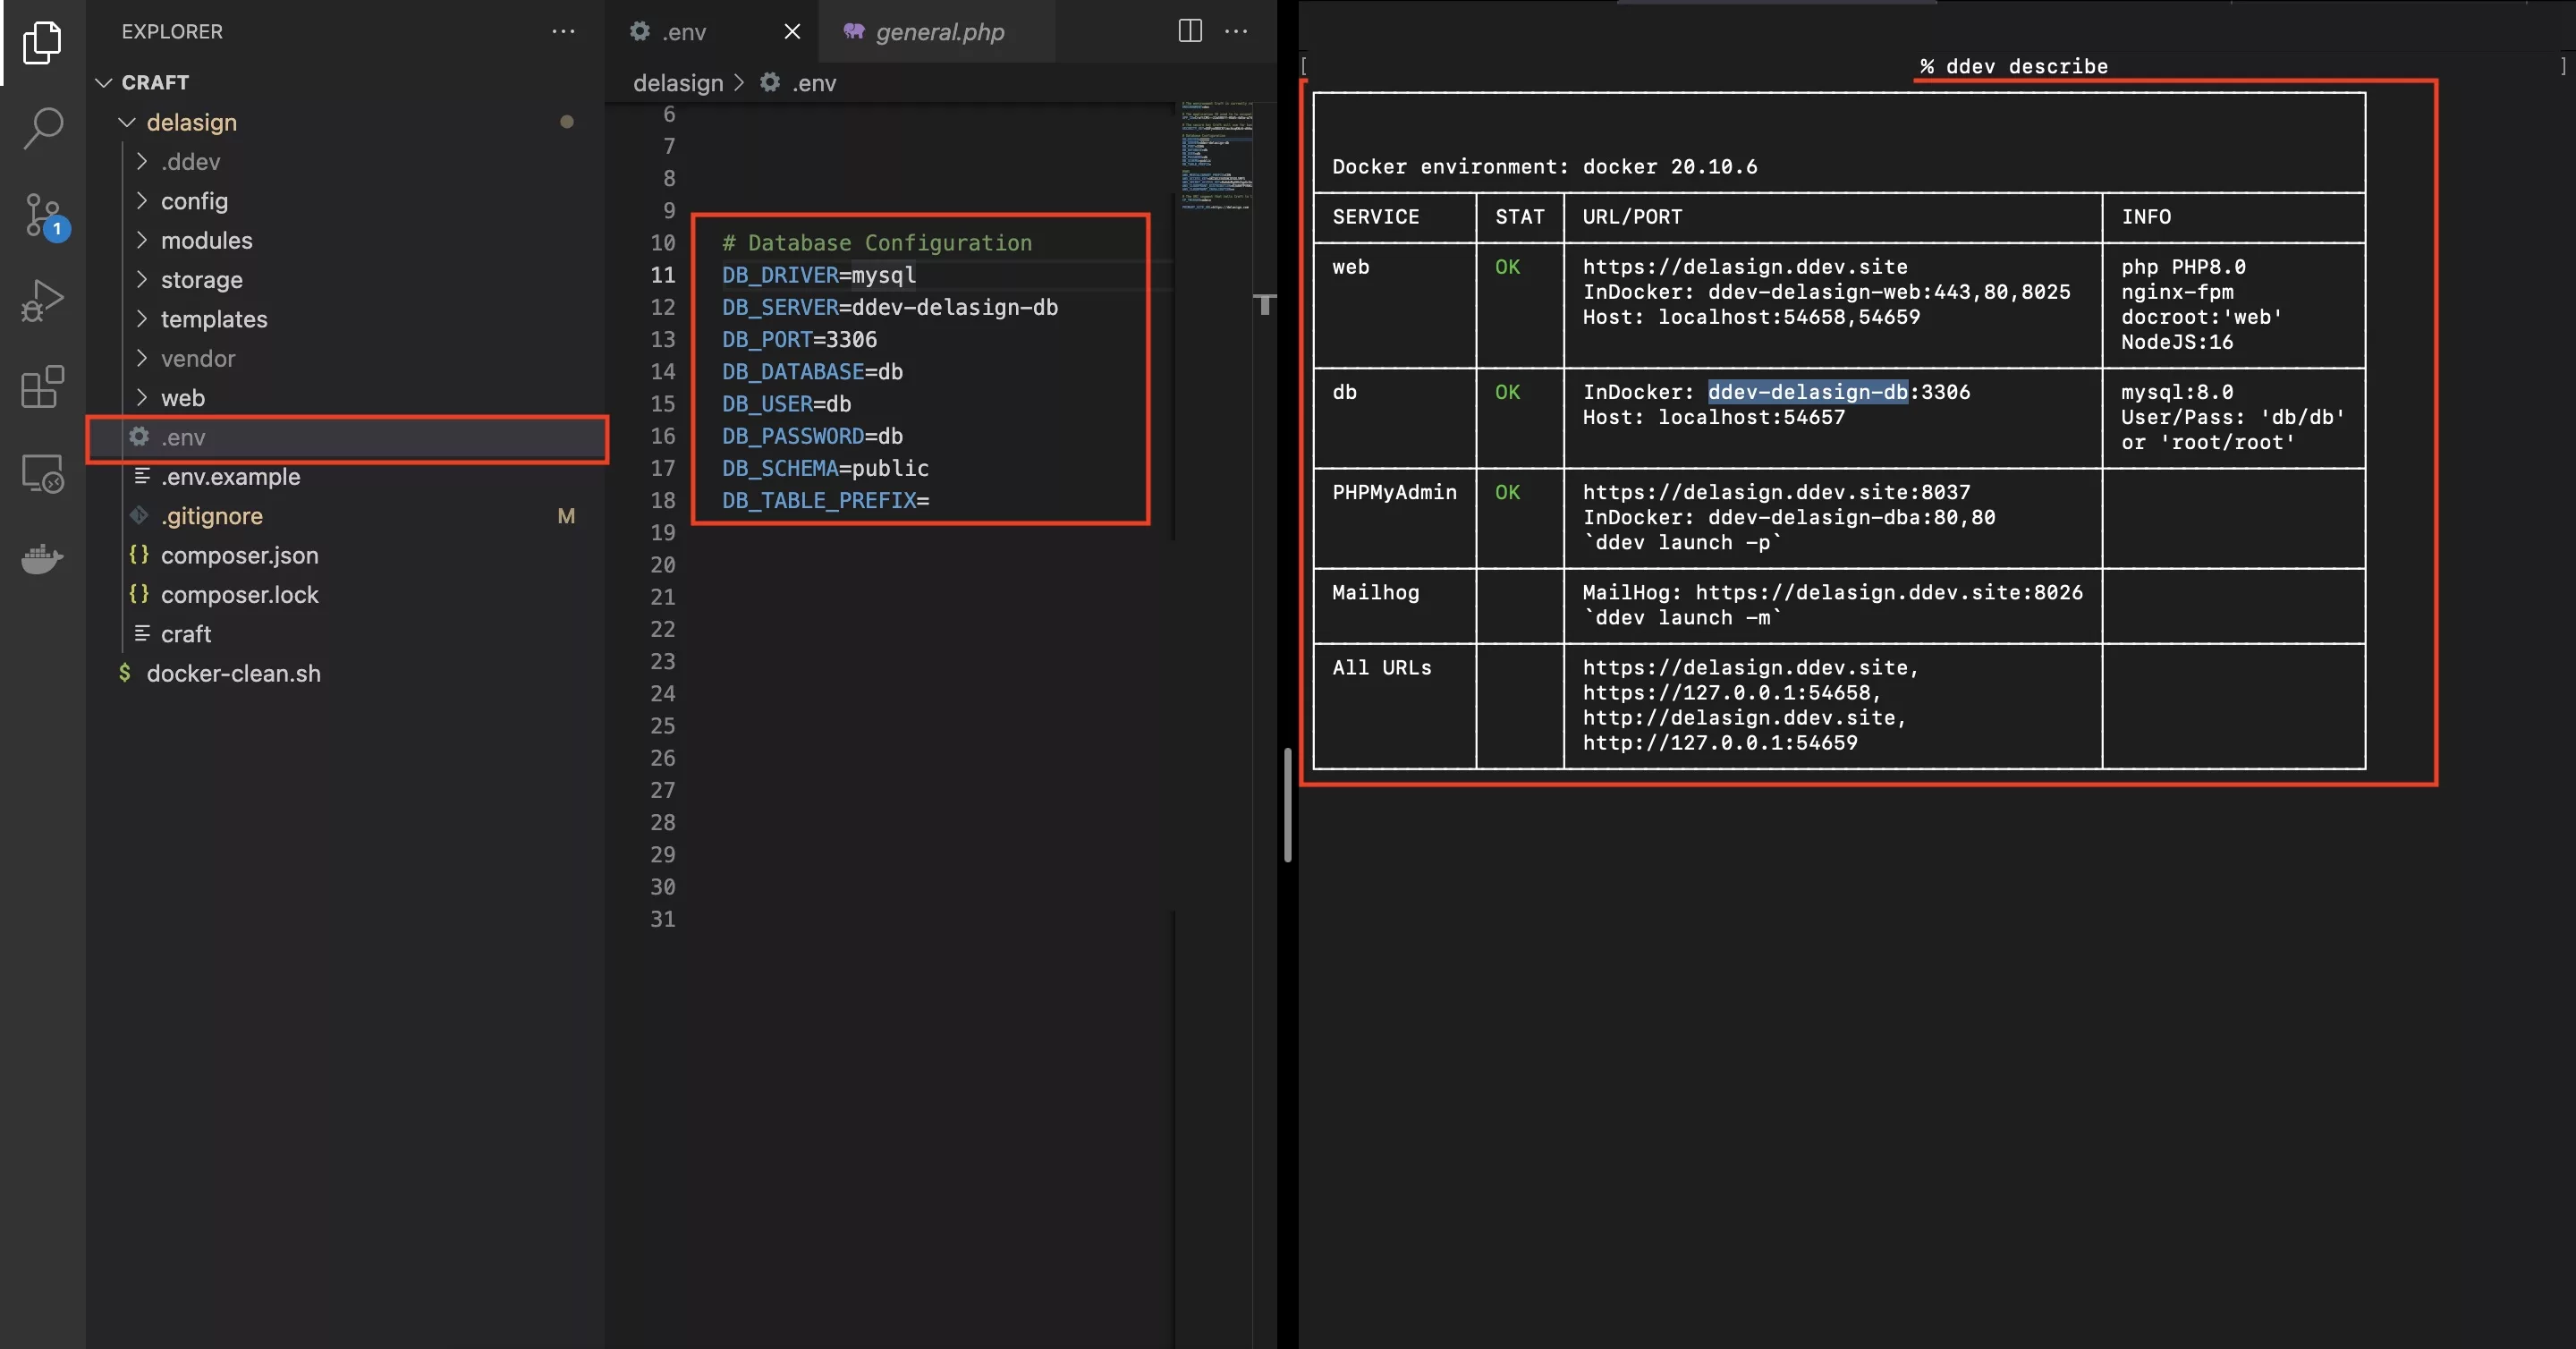Expand the config folder in Explorer
2576x1349 pixels.
(x=192, y=199)
